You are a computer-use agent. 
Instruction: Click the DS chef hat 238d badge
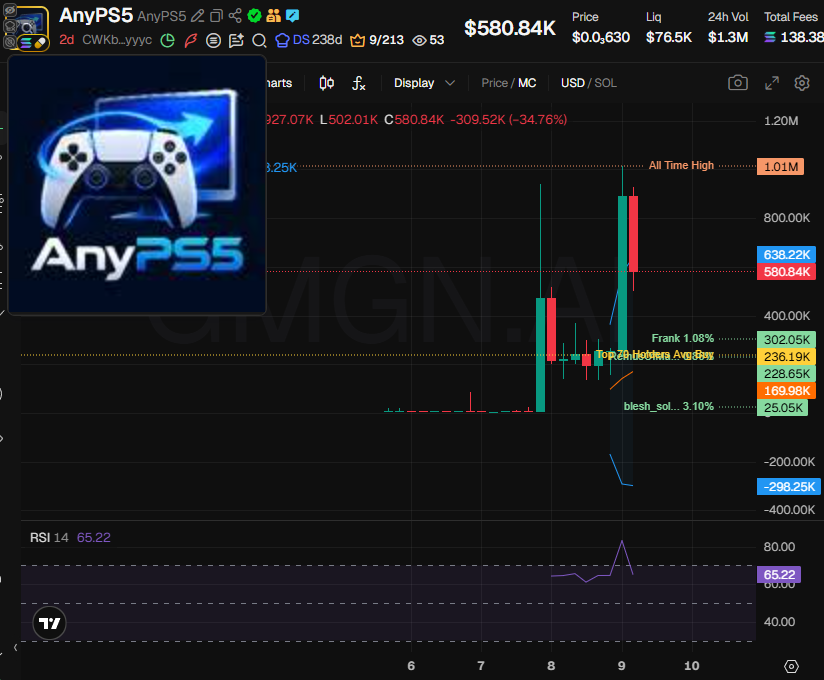(x=308, y=40)
